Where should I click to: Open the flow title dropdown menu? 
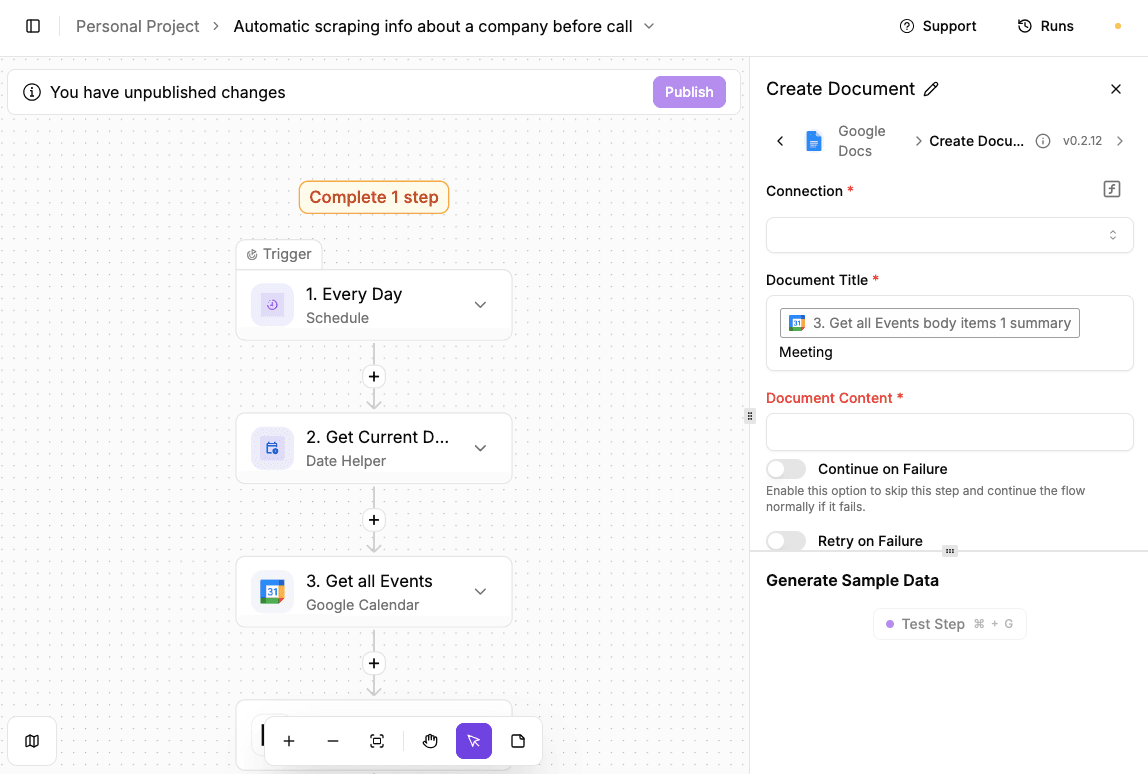[651, 26]
